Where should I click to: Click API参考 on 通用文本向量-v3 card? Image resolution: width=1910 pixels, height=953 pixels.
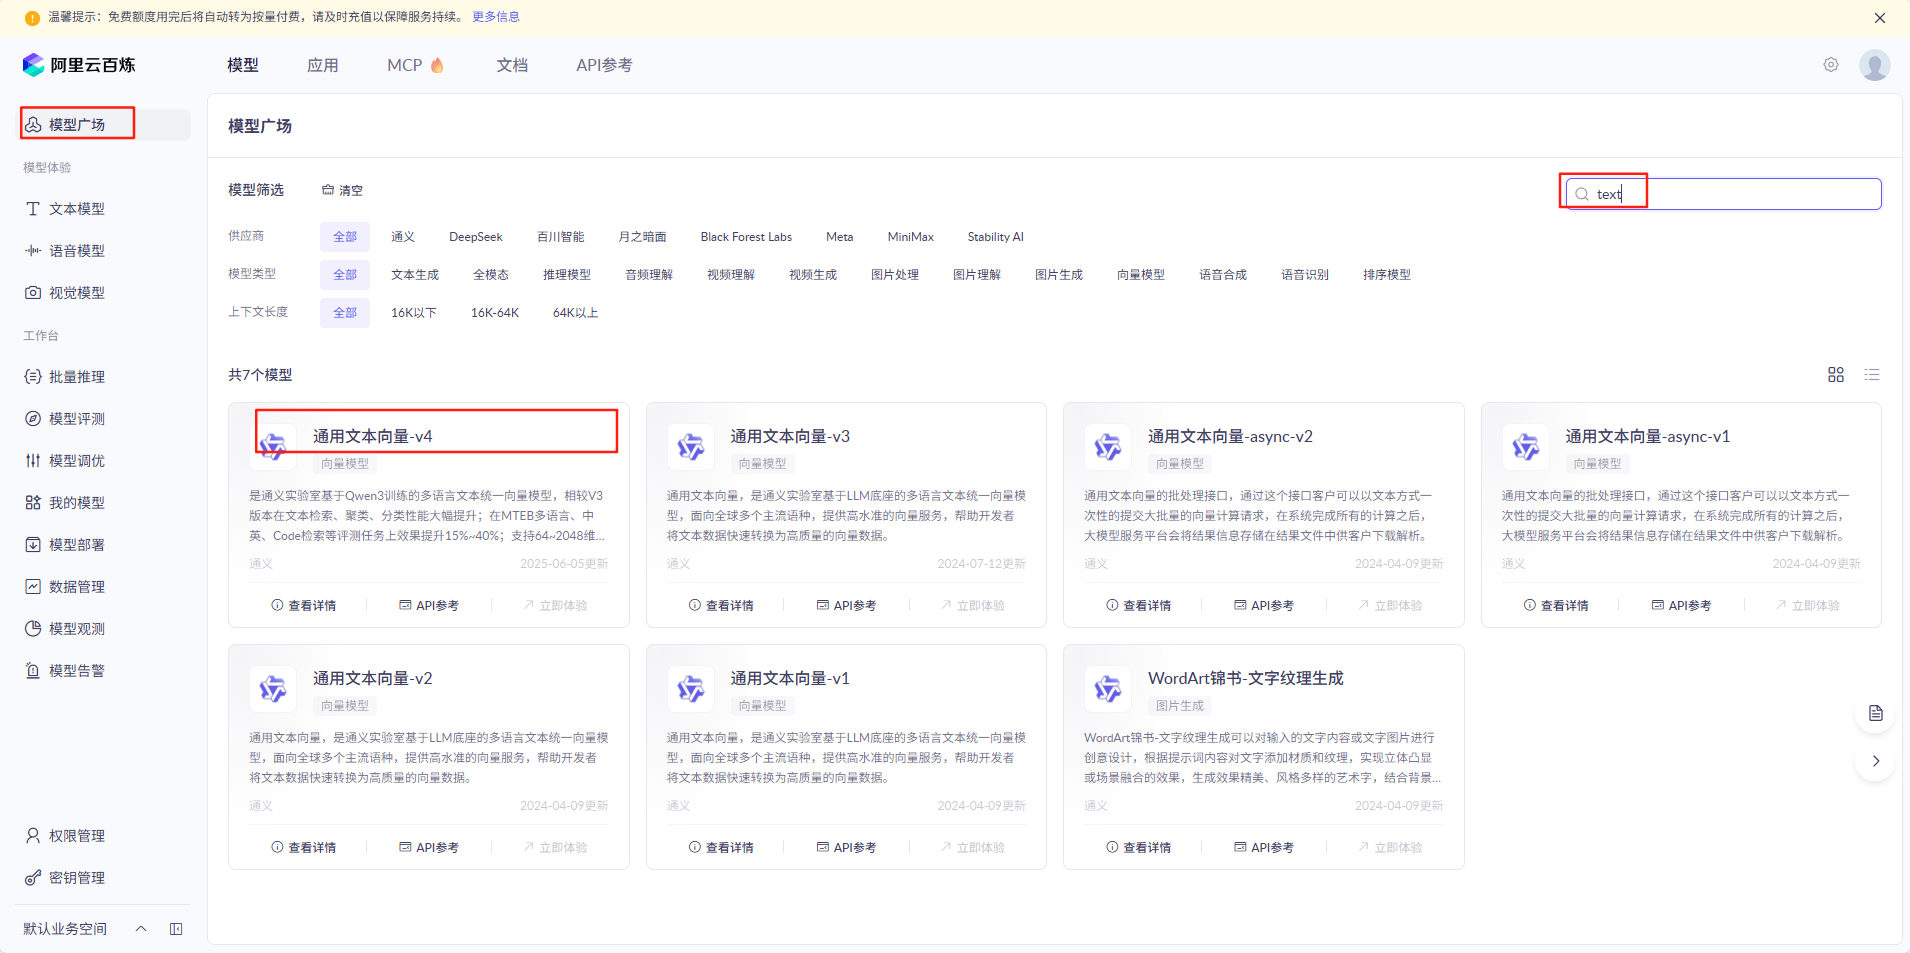pos(846,606)
